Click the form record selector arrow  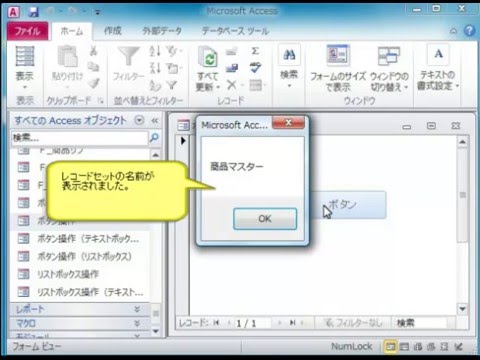tap(183, 141)
